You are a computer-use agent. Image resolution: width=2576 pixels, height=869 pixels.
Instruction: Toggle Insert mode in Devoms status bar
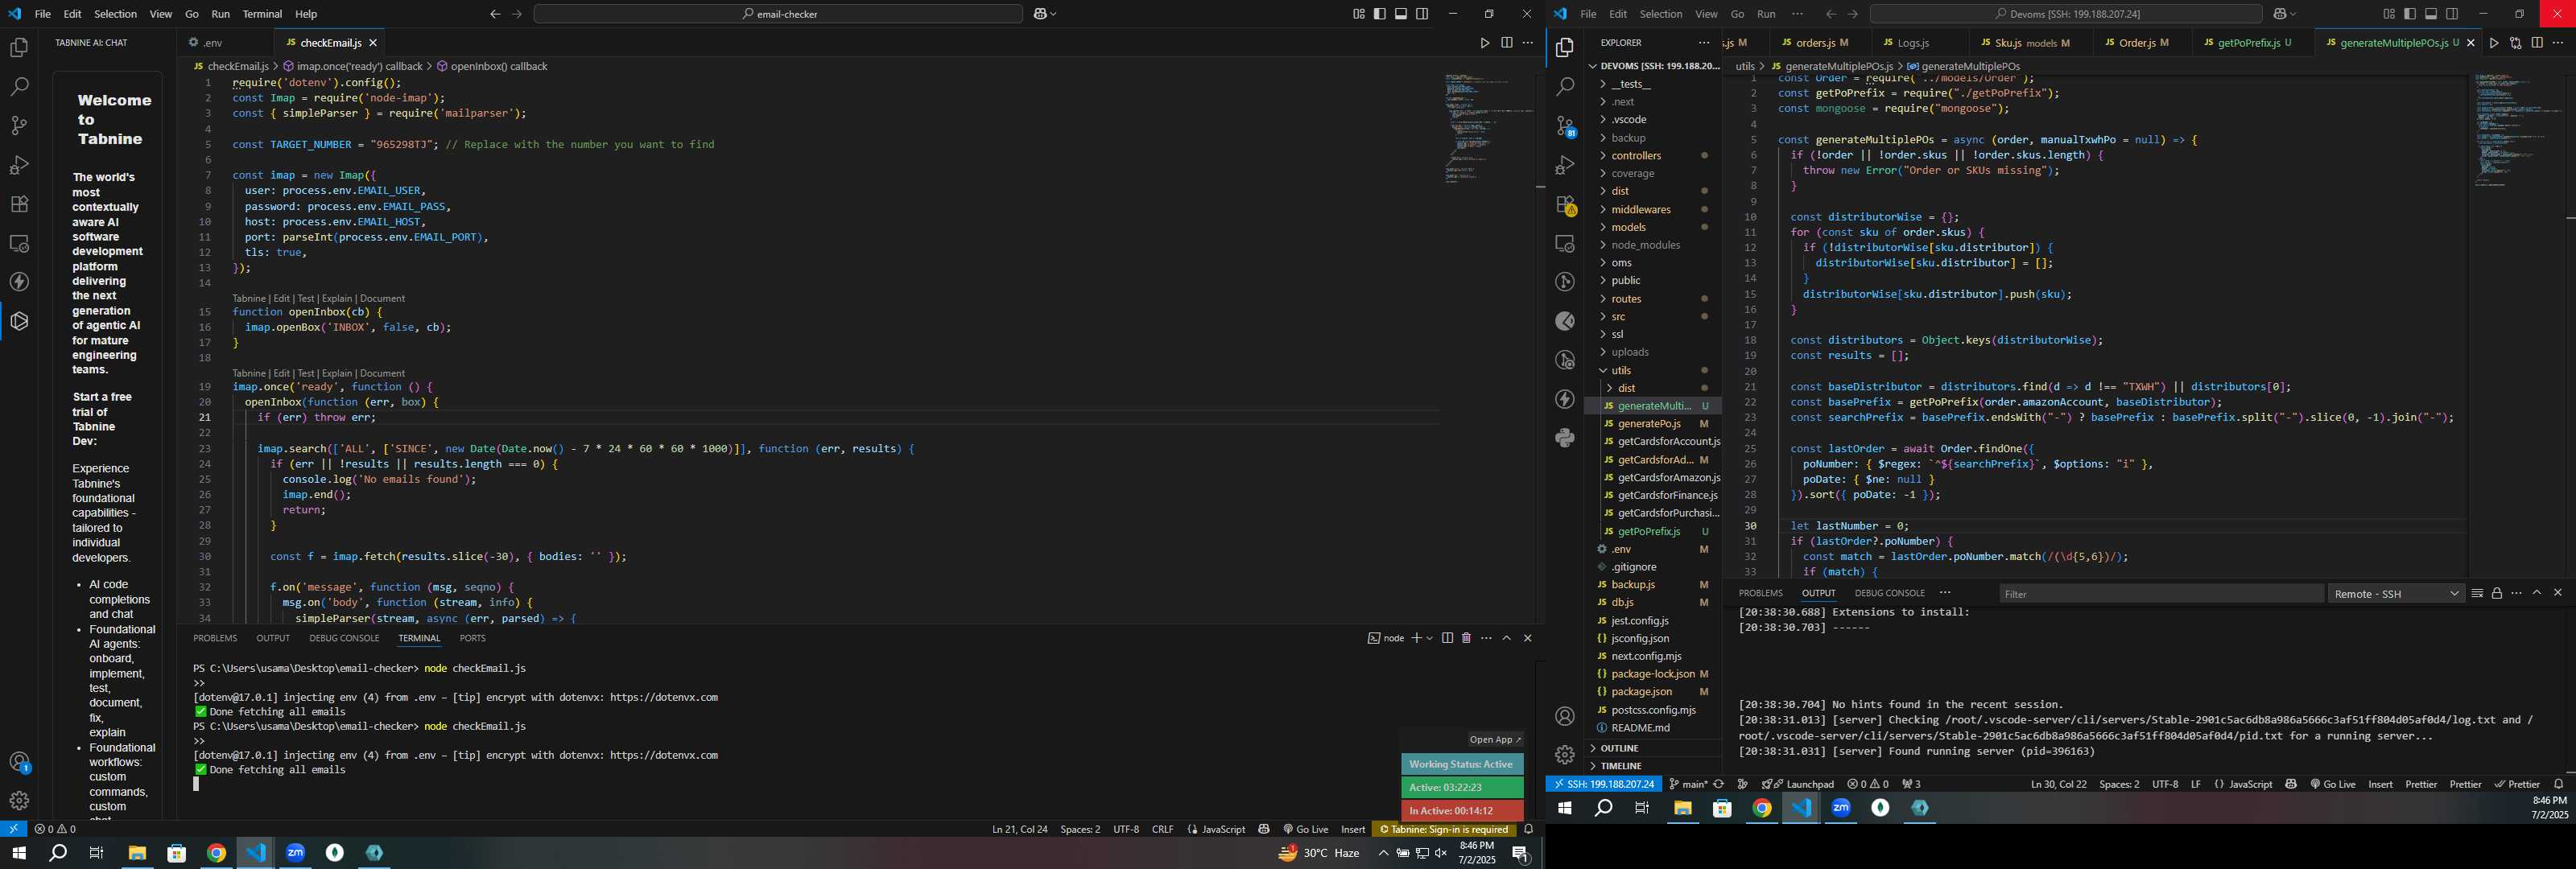[x=2381, y=784]
